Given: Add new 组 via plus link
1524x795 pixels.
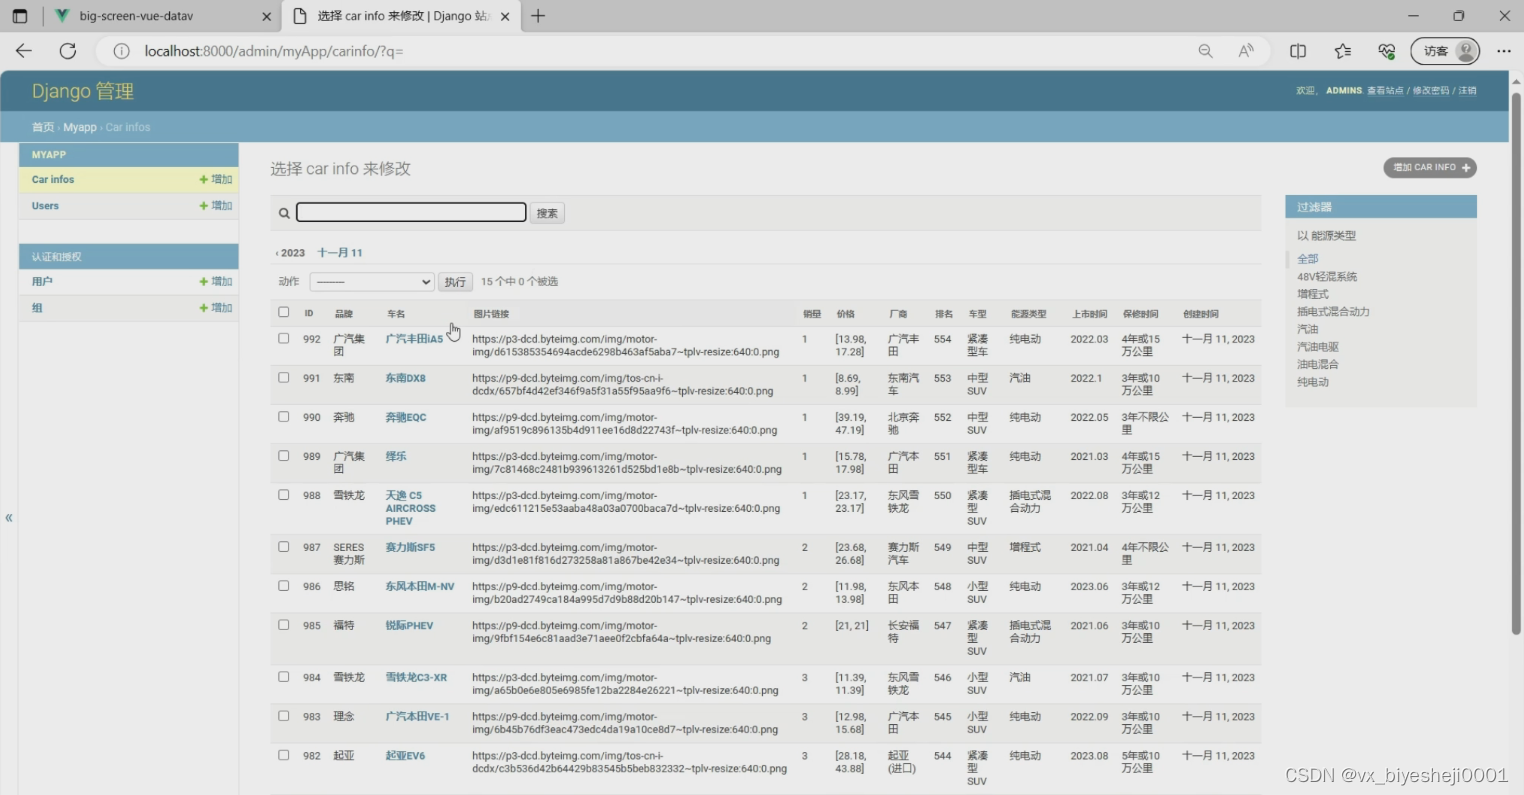Looking at the screenshot, I should [216, 308].
